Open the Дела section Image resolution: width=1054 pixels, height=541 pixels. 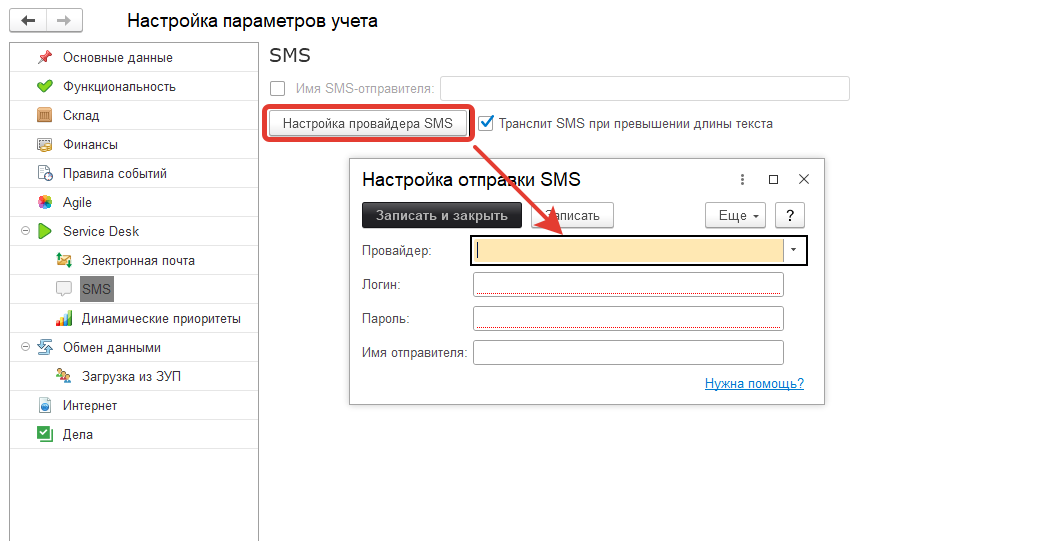point(77,434)
